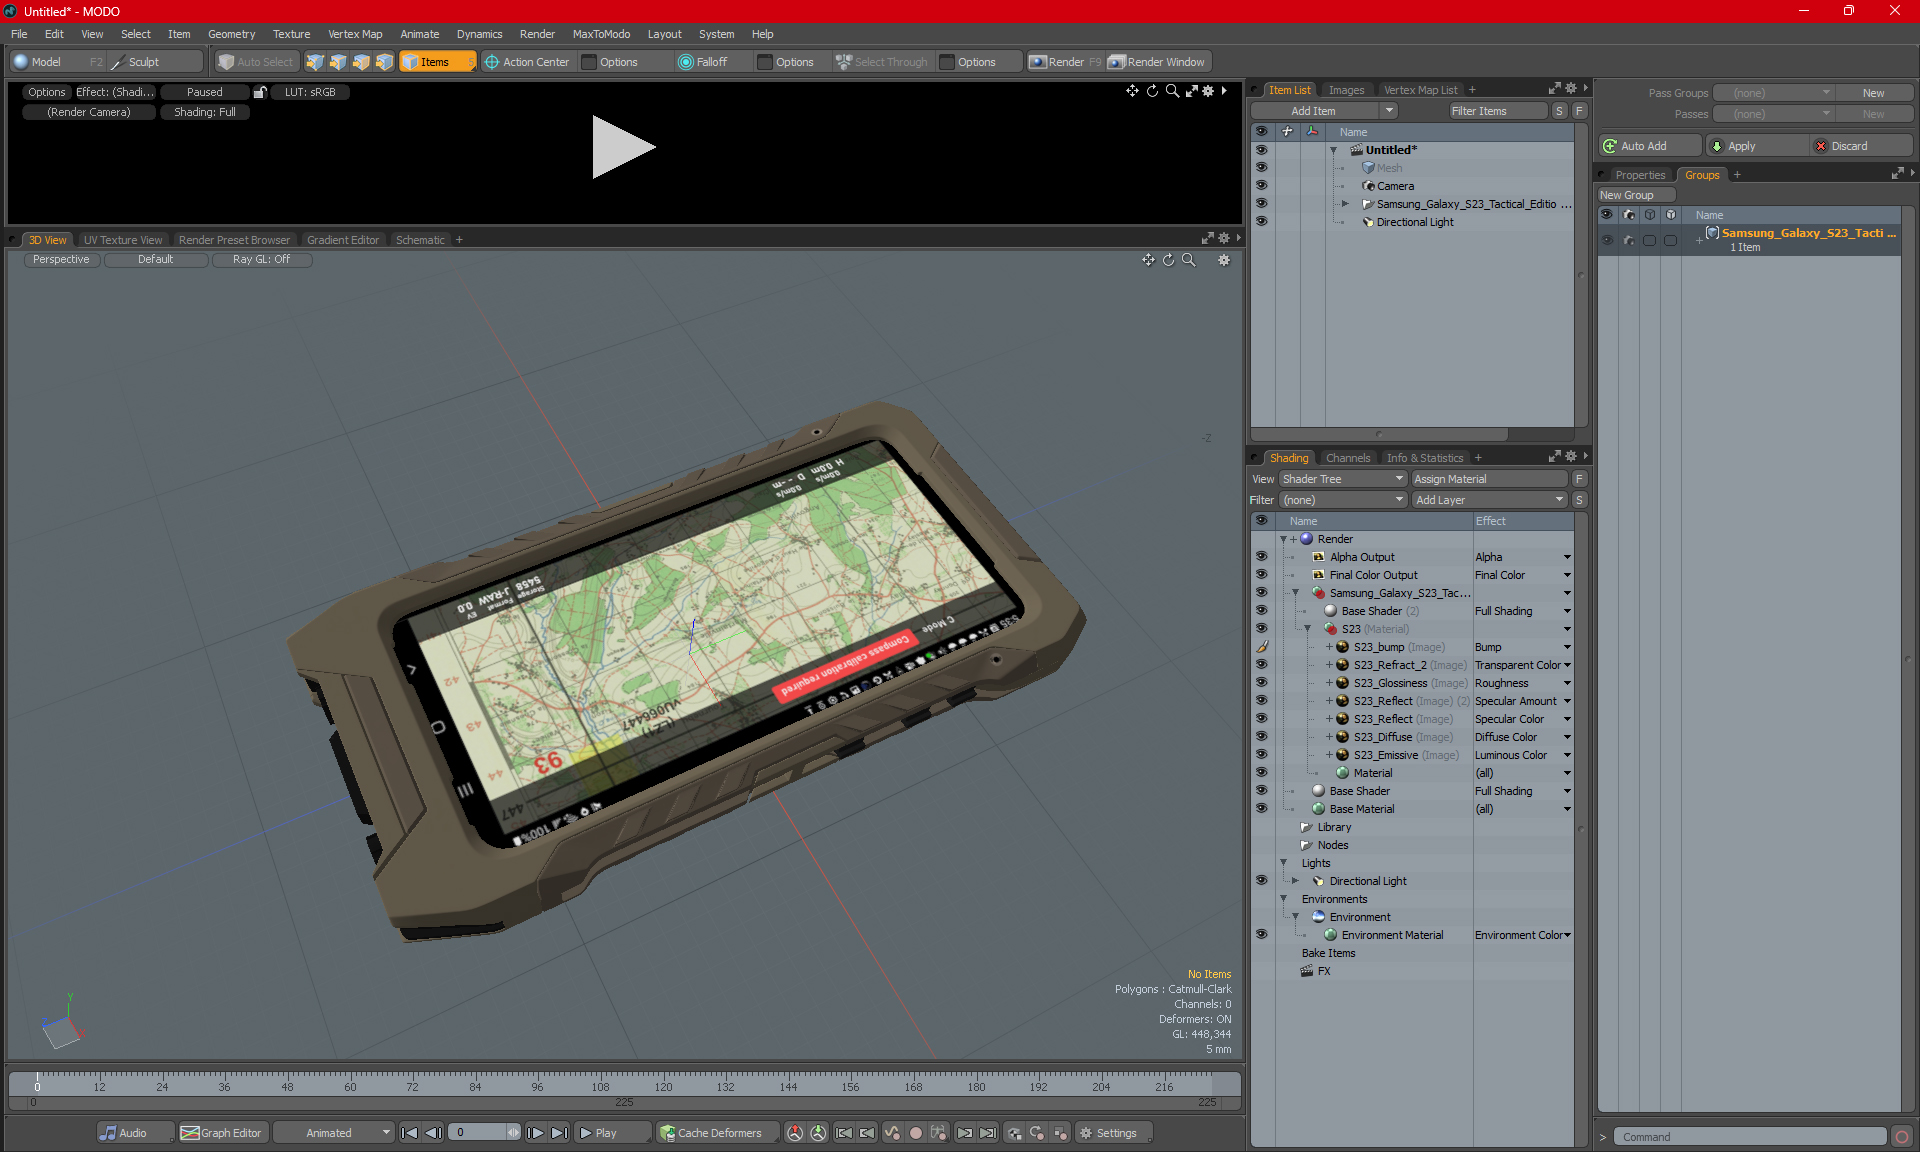This screenshot has height=1152, width=1920.
Task: Open the Graph Editor
Action: pyautogui.click(x=222, y=1133)
